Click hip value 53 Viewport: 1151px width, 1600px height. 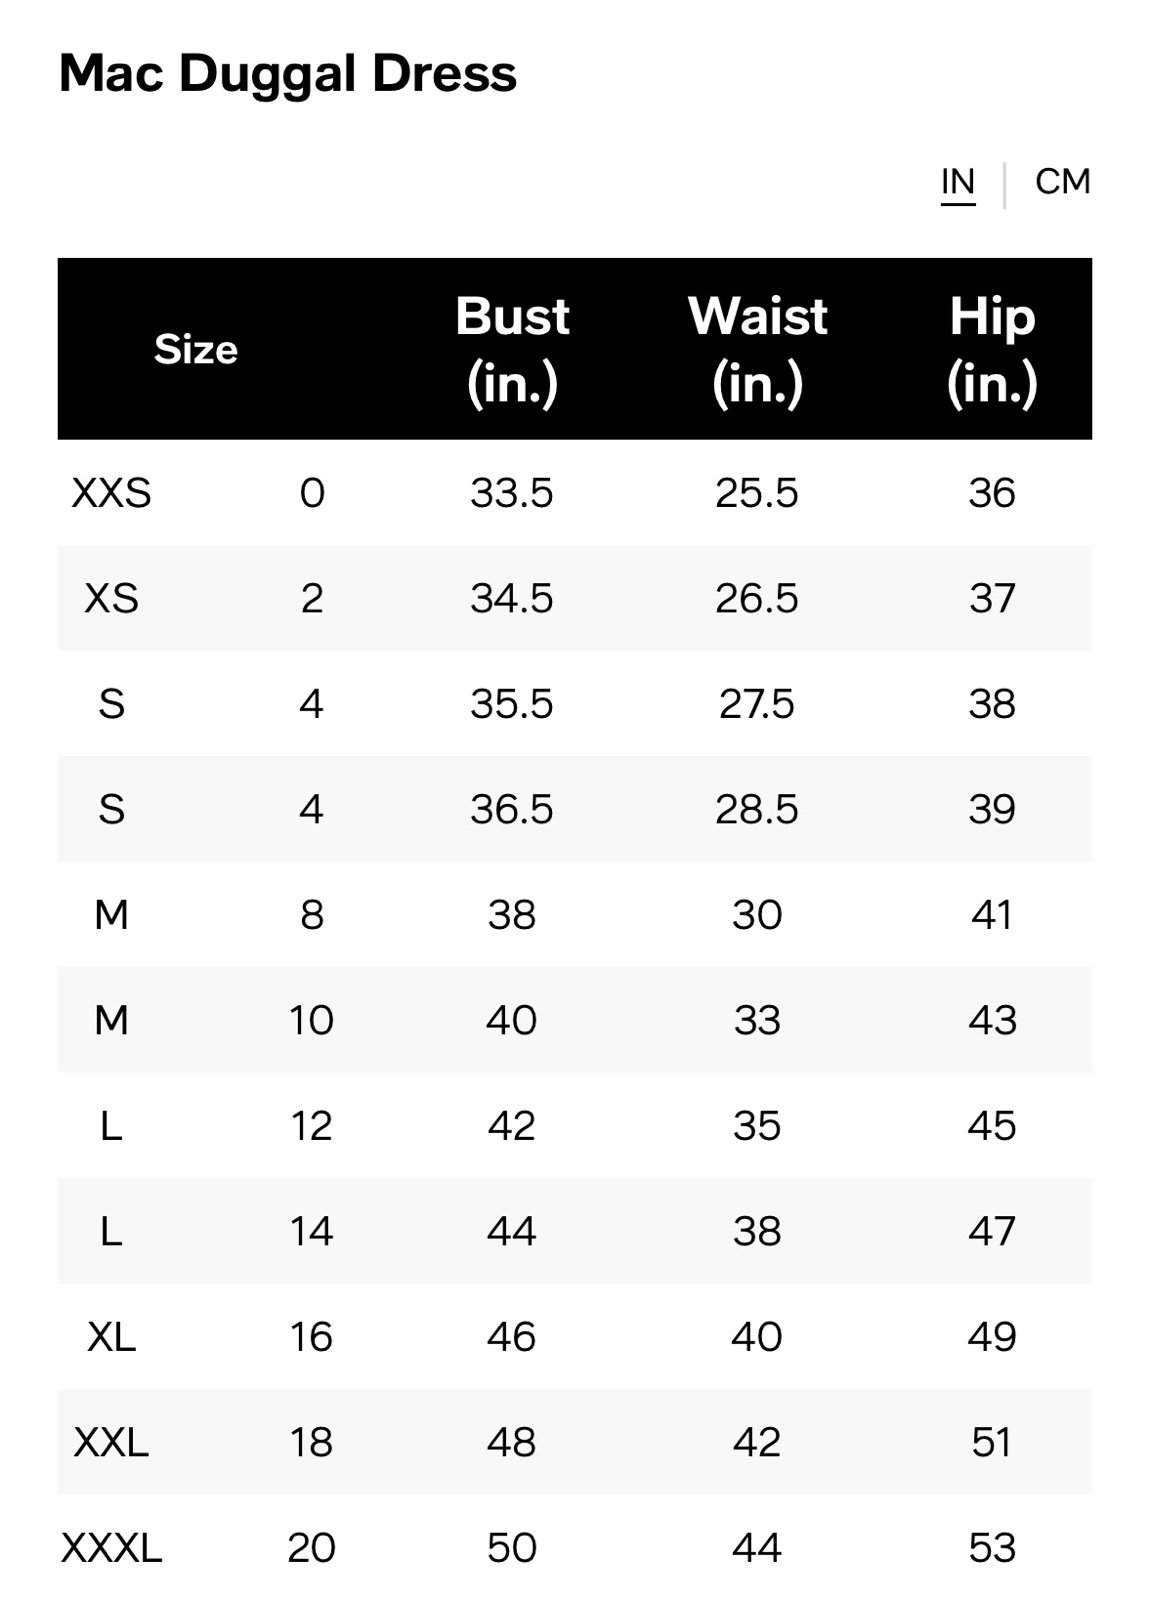(992, 1548)
